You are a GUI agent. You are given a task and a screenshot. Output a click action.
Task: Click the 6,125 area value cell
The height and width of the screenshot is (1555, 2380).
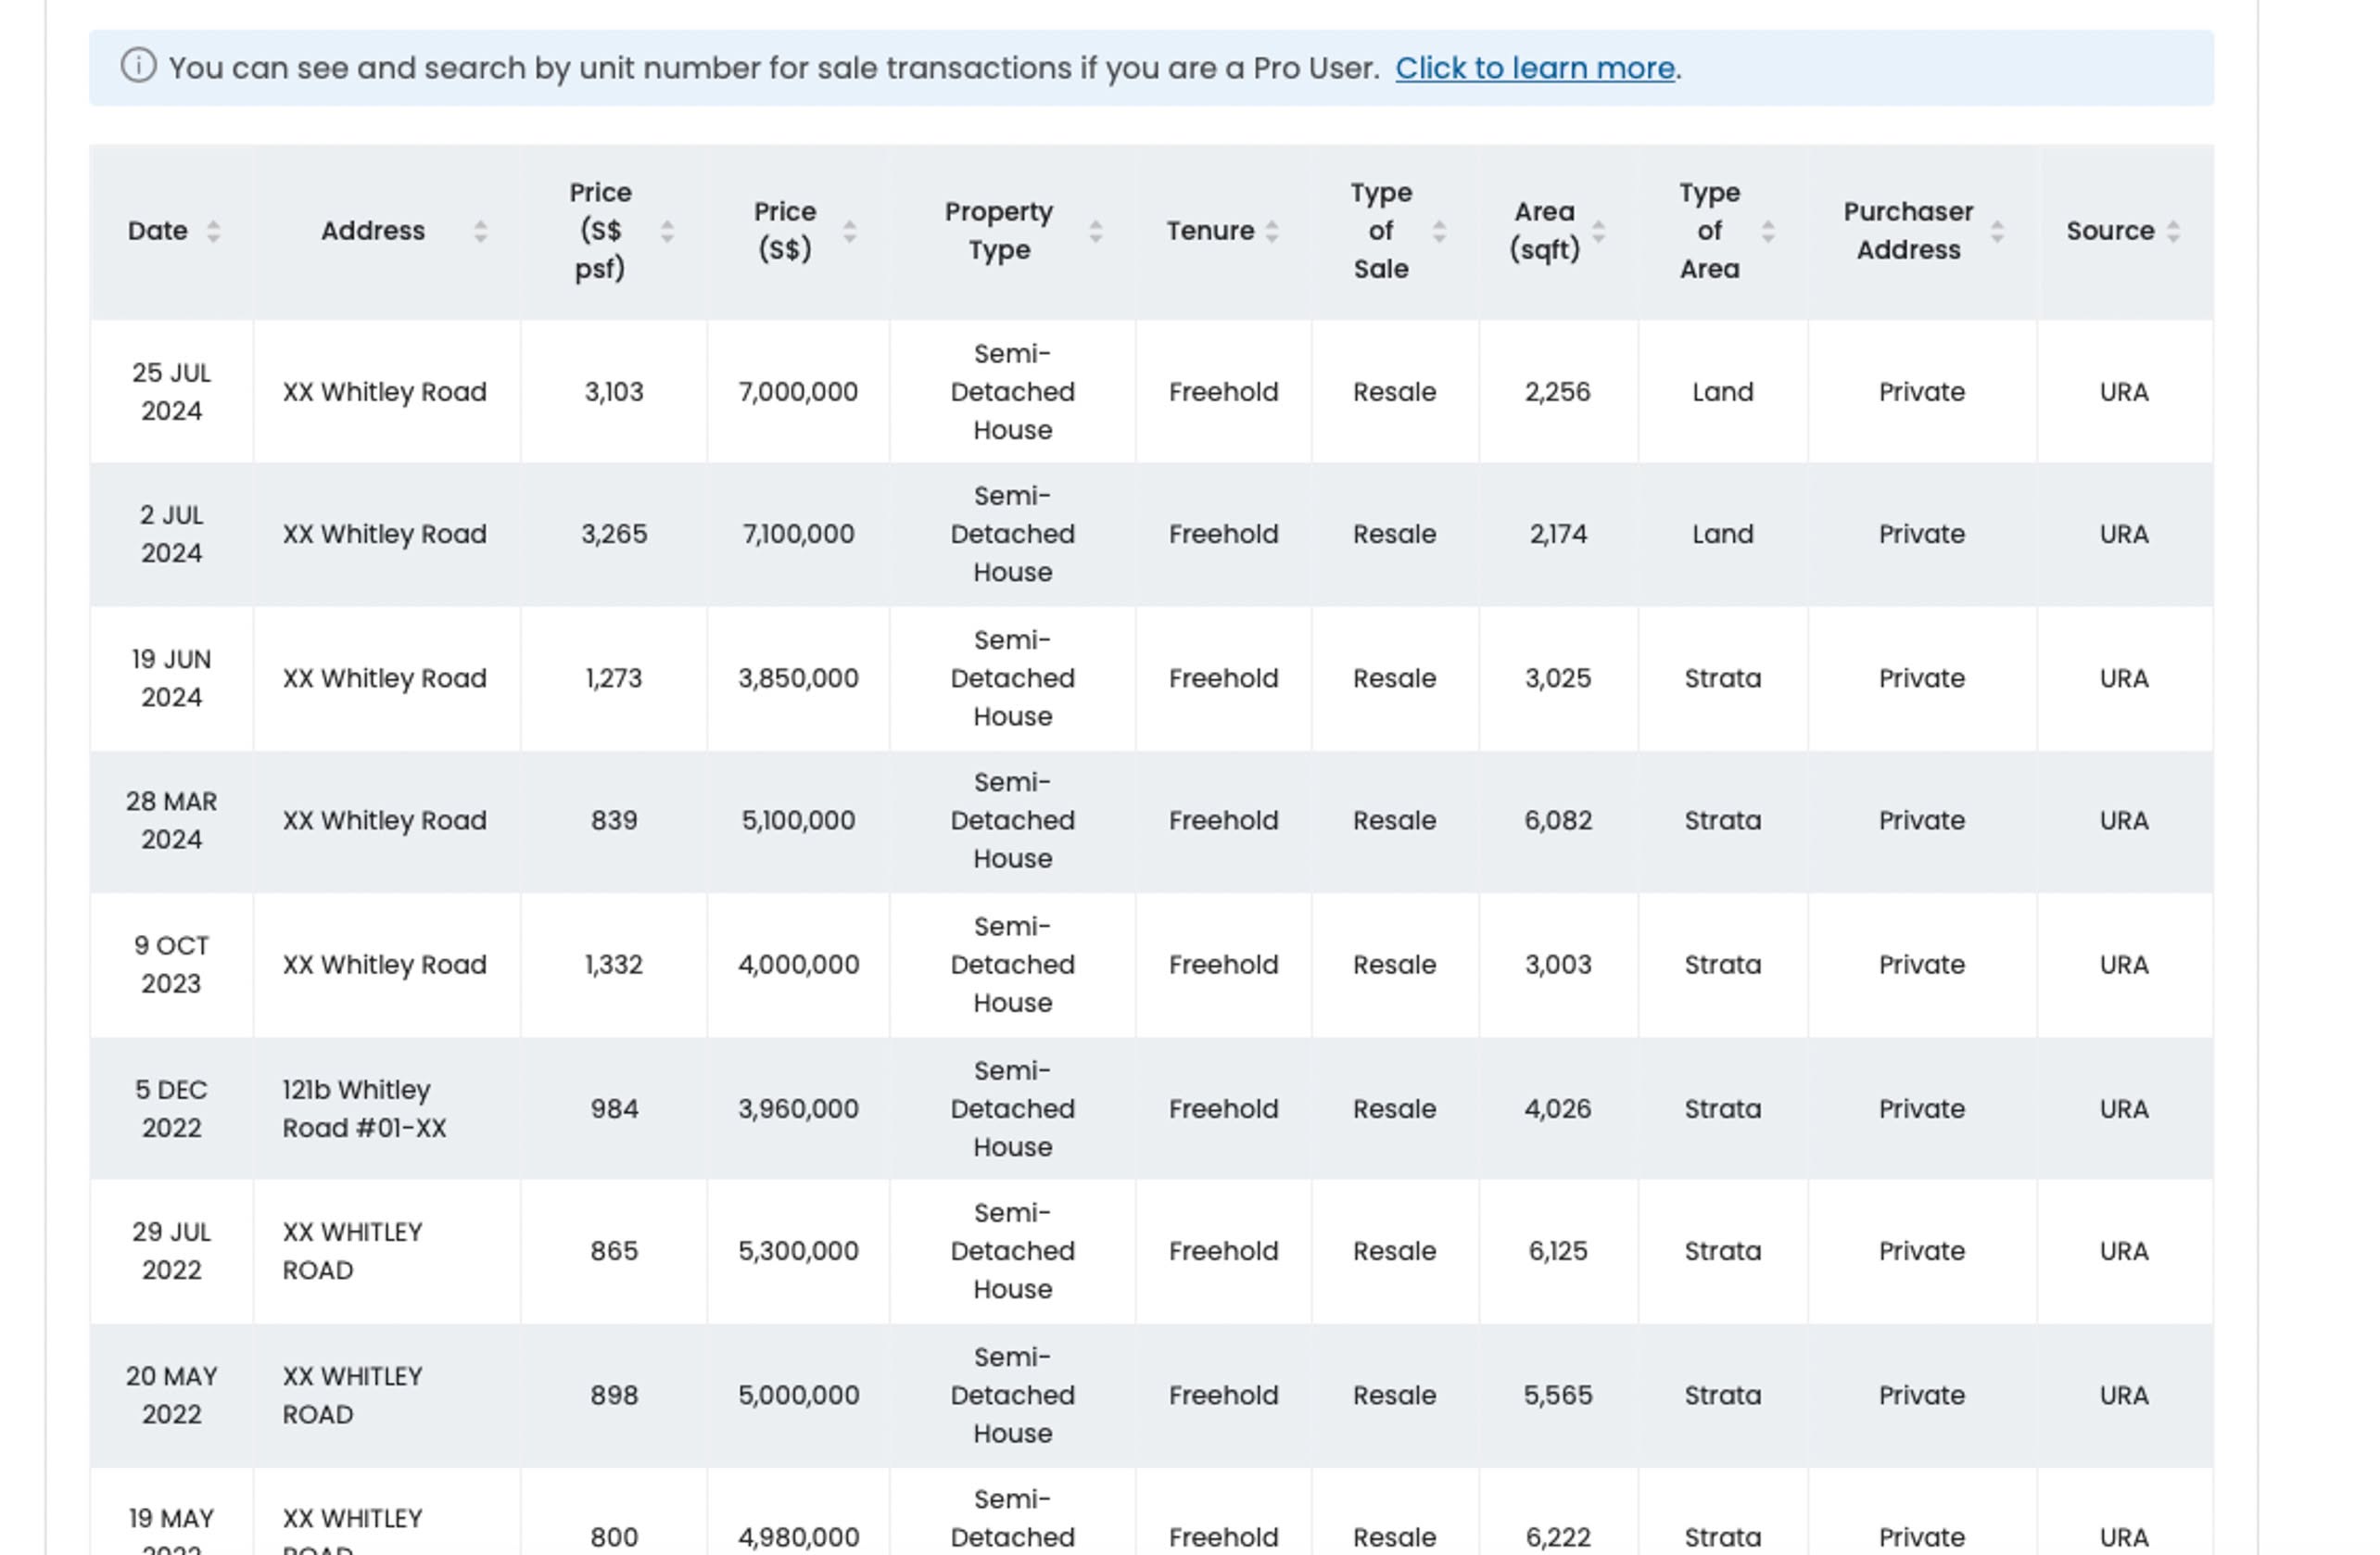(1557, 1251)
